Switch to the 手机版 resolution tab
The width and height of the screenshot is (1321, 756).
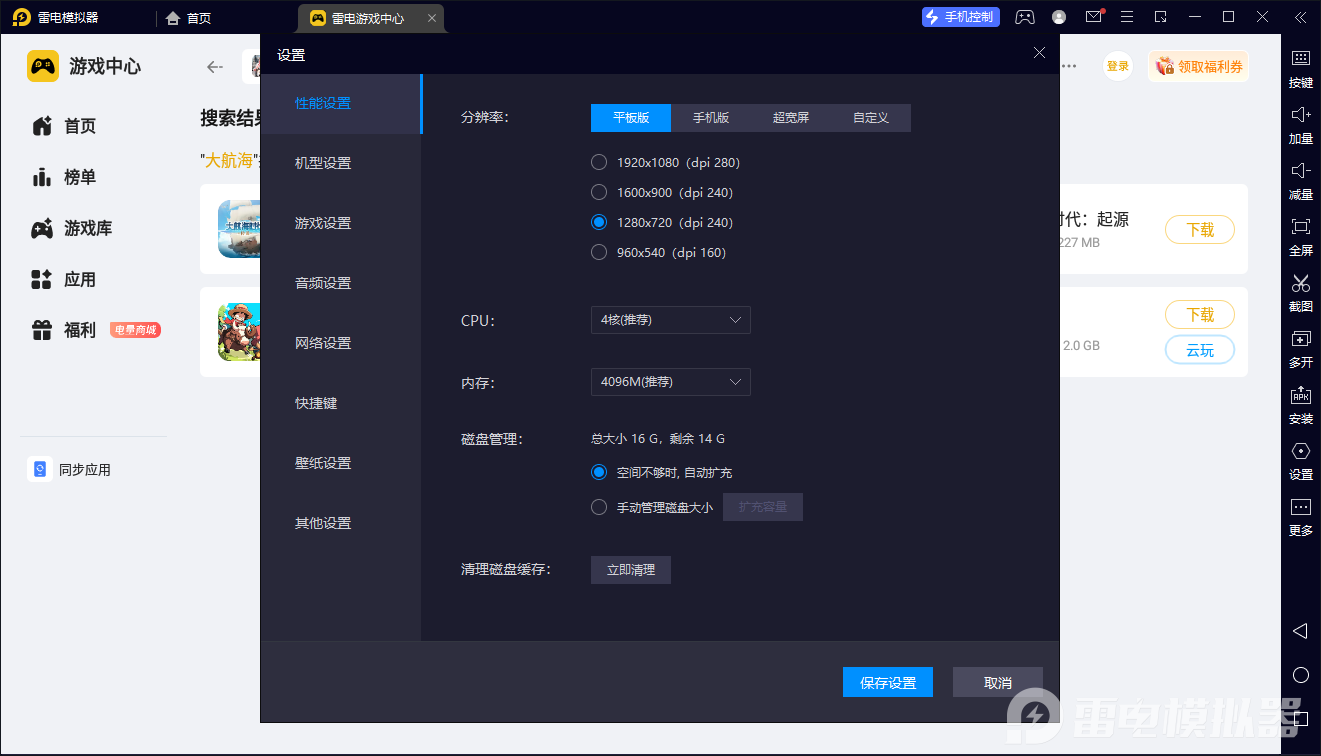tap(711, 118)
